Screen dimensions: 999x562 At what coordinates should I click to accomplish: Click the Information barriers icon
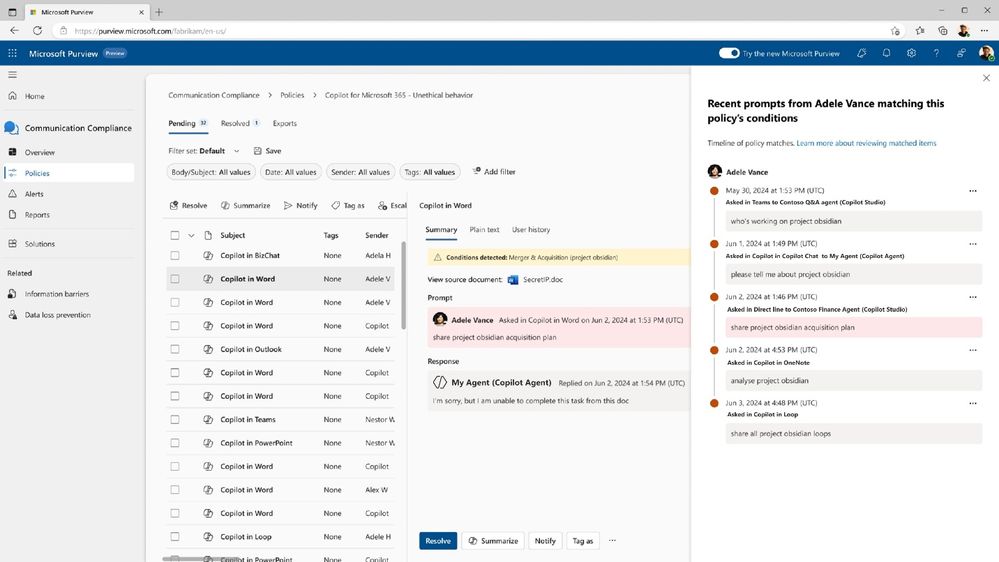point(12,294)
